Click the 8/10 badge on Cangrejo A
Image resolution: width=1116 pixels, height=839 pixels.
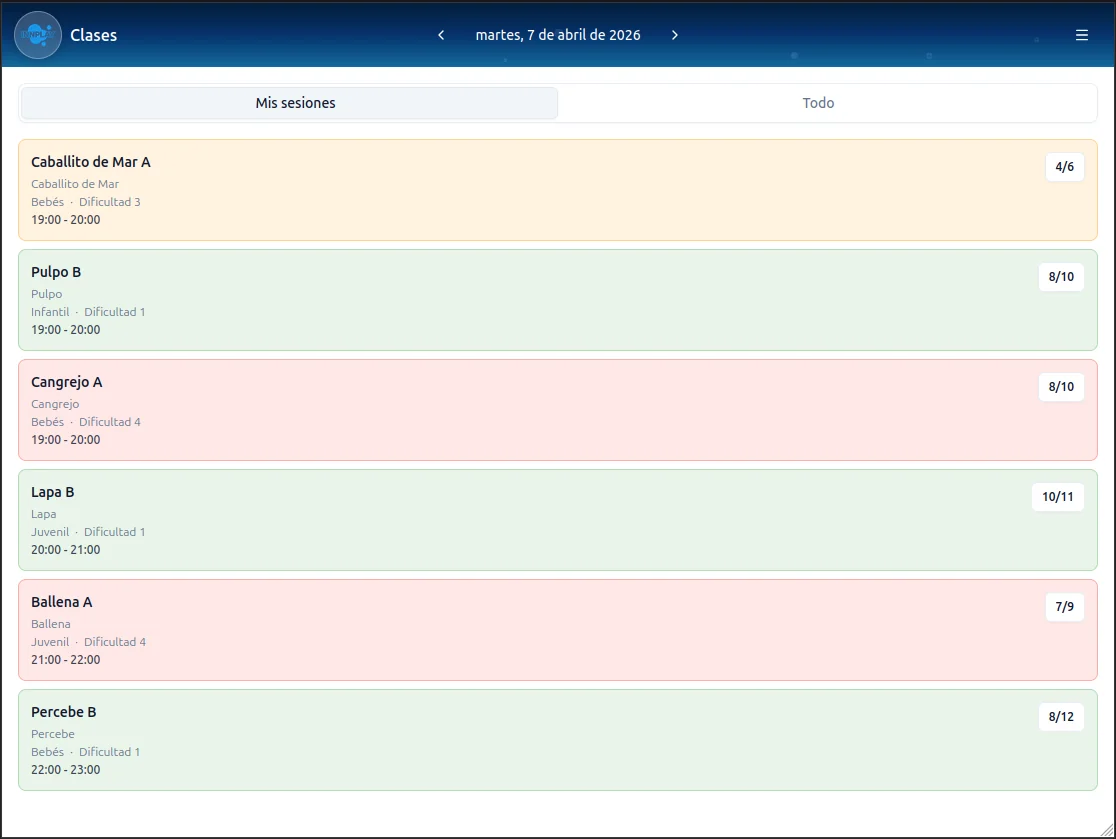tap(1060, 387)
